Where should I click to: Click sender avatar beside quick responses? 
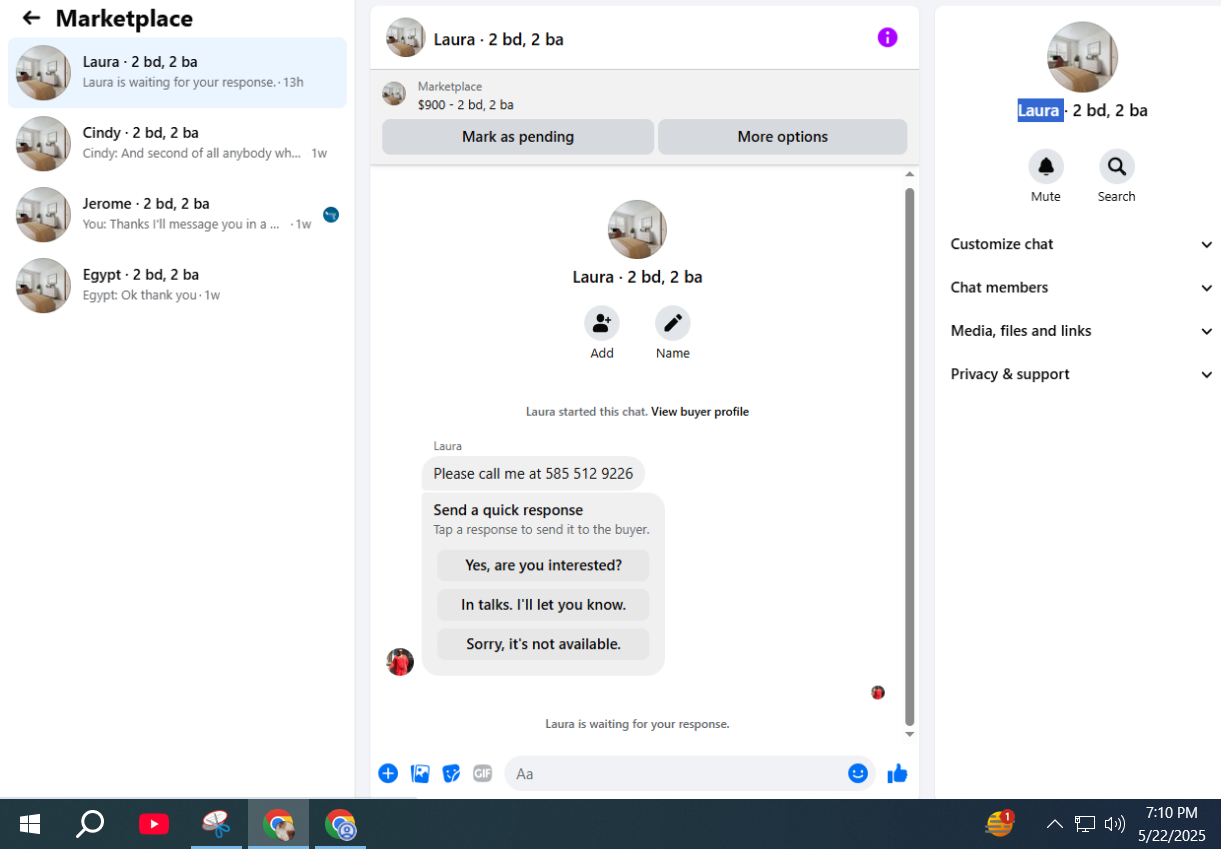click(400, 662)
